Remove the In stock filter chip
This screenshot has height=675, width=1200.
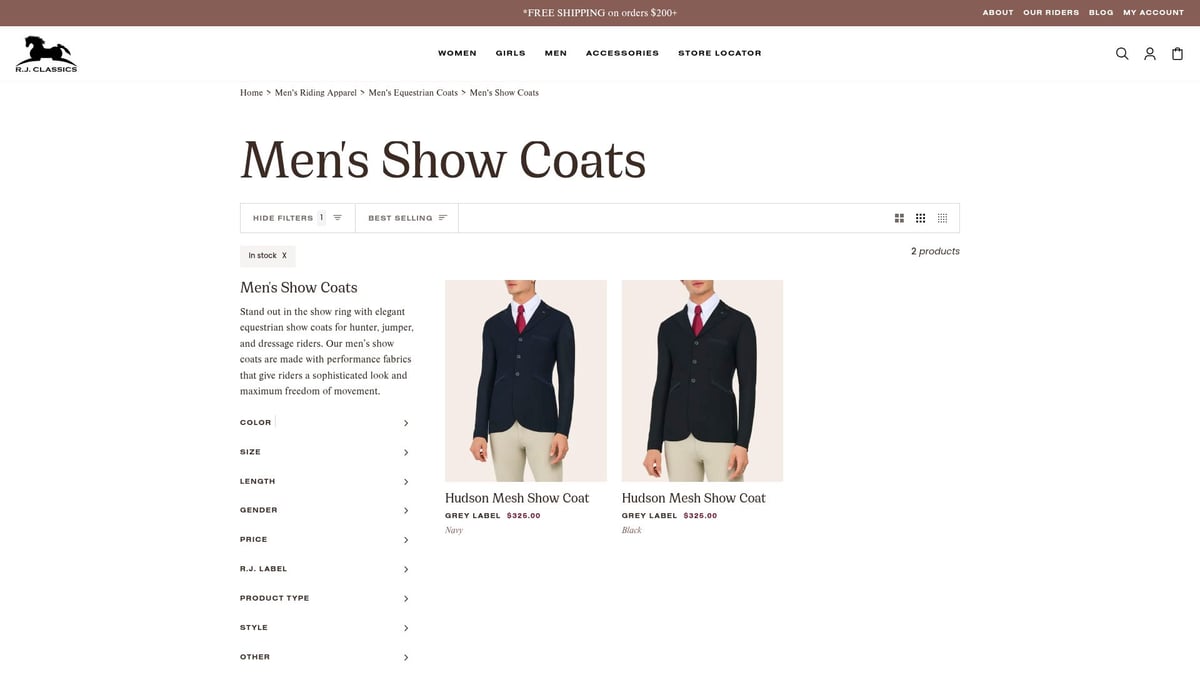click(x=284, y=255)
